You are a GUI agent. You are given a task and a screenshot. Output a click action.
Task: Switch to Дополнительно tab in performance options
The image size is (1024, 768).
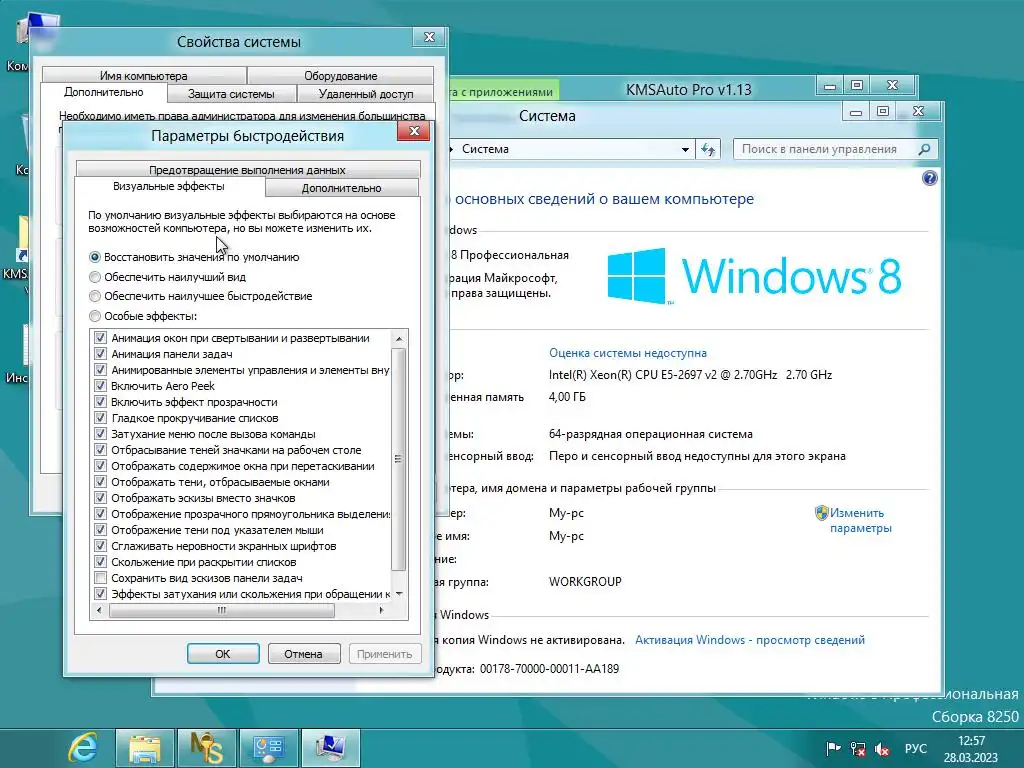(x=342, y=188)
